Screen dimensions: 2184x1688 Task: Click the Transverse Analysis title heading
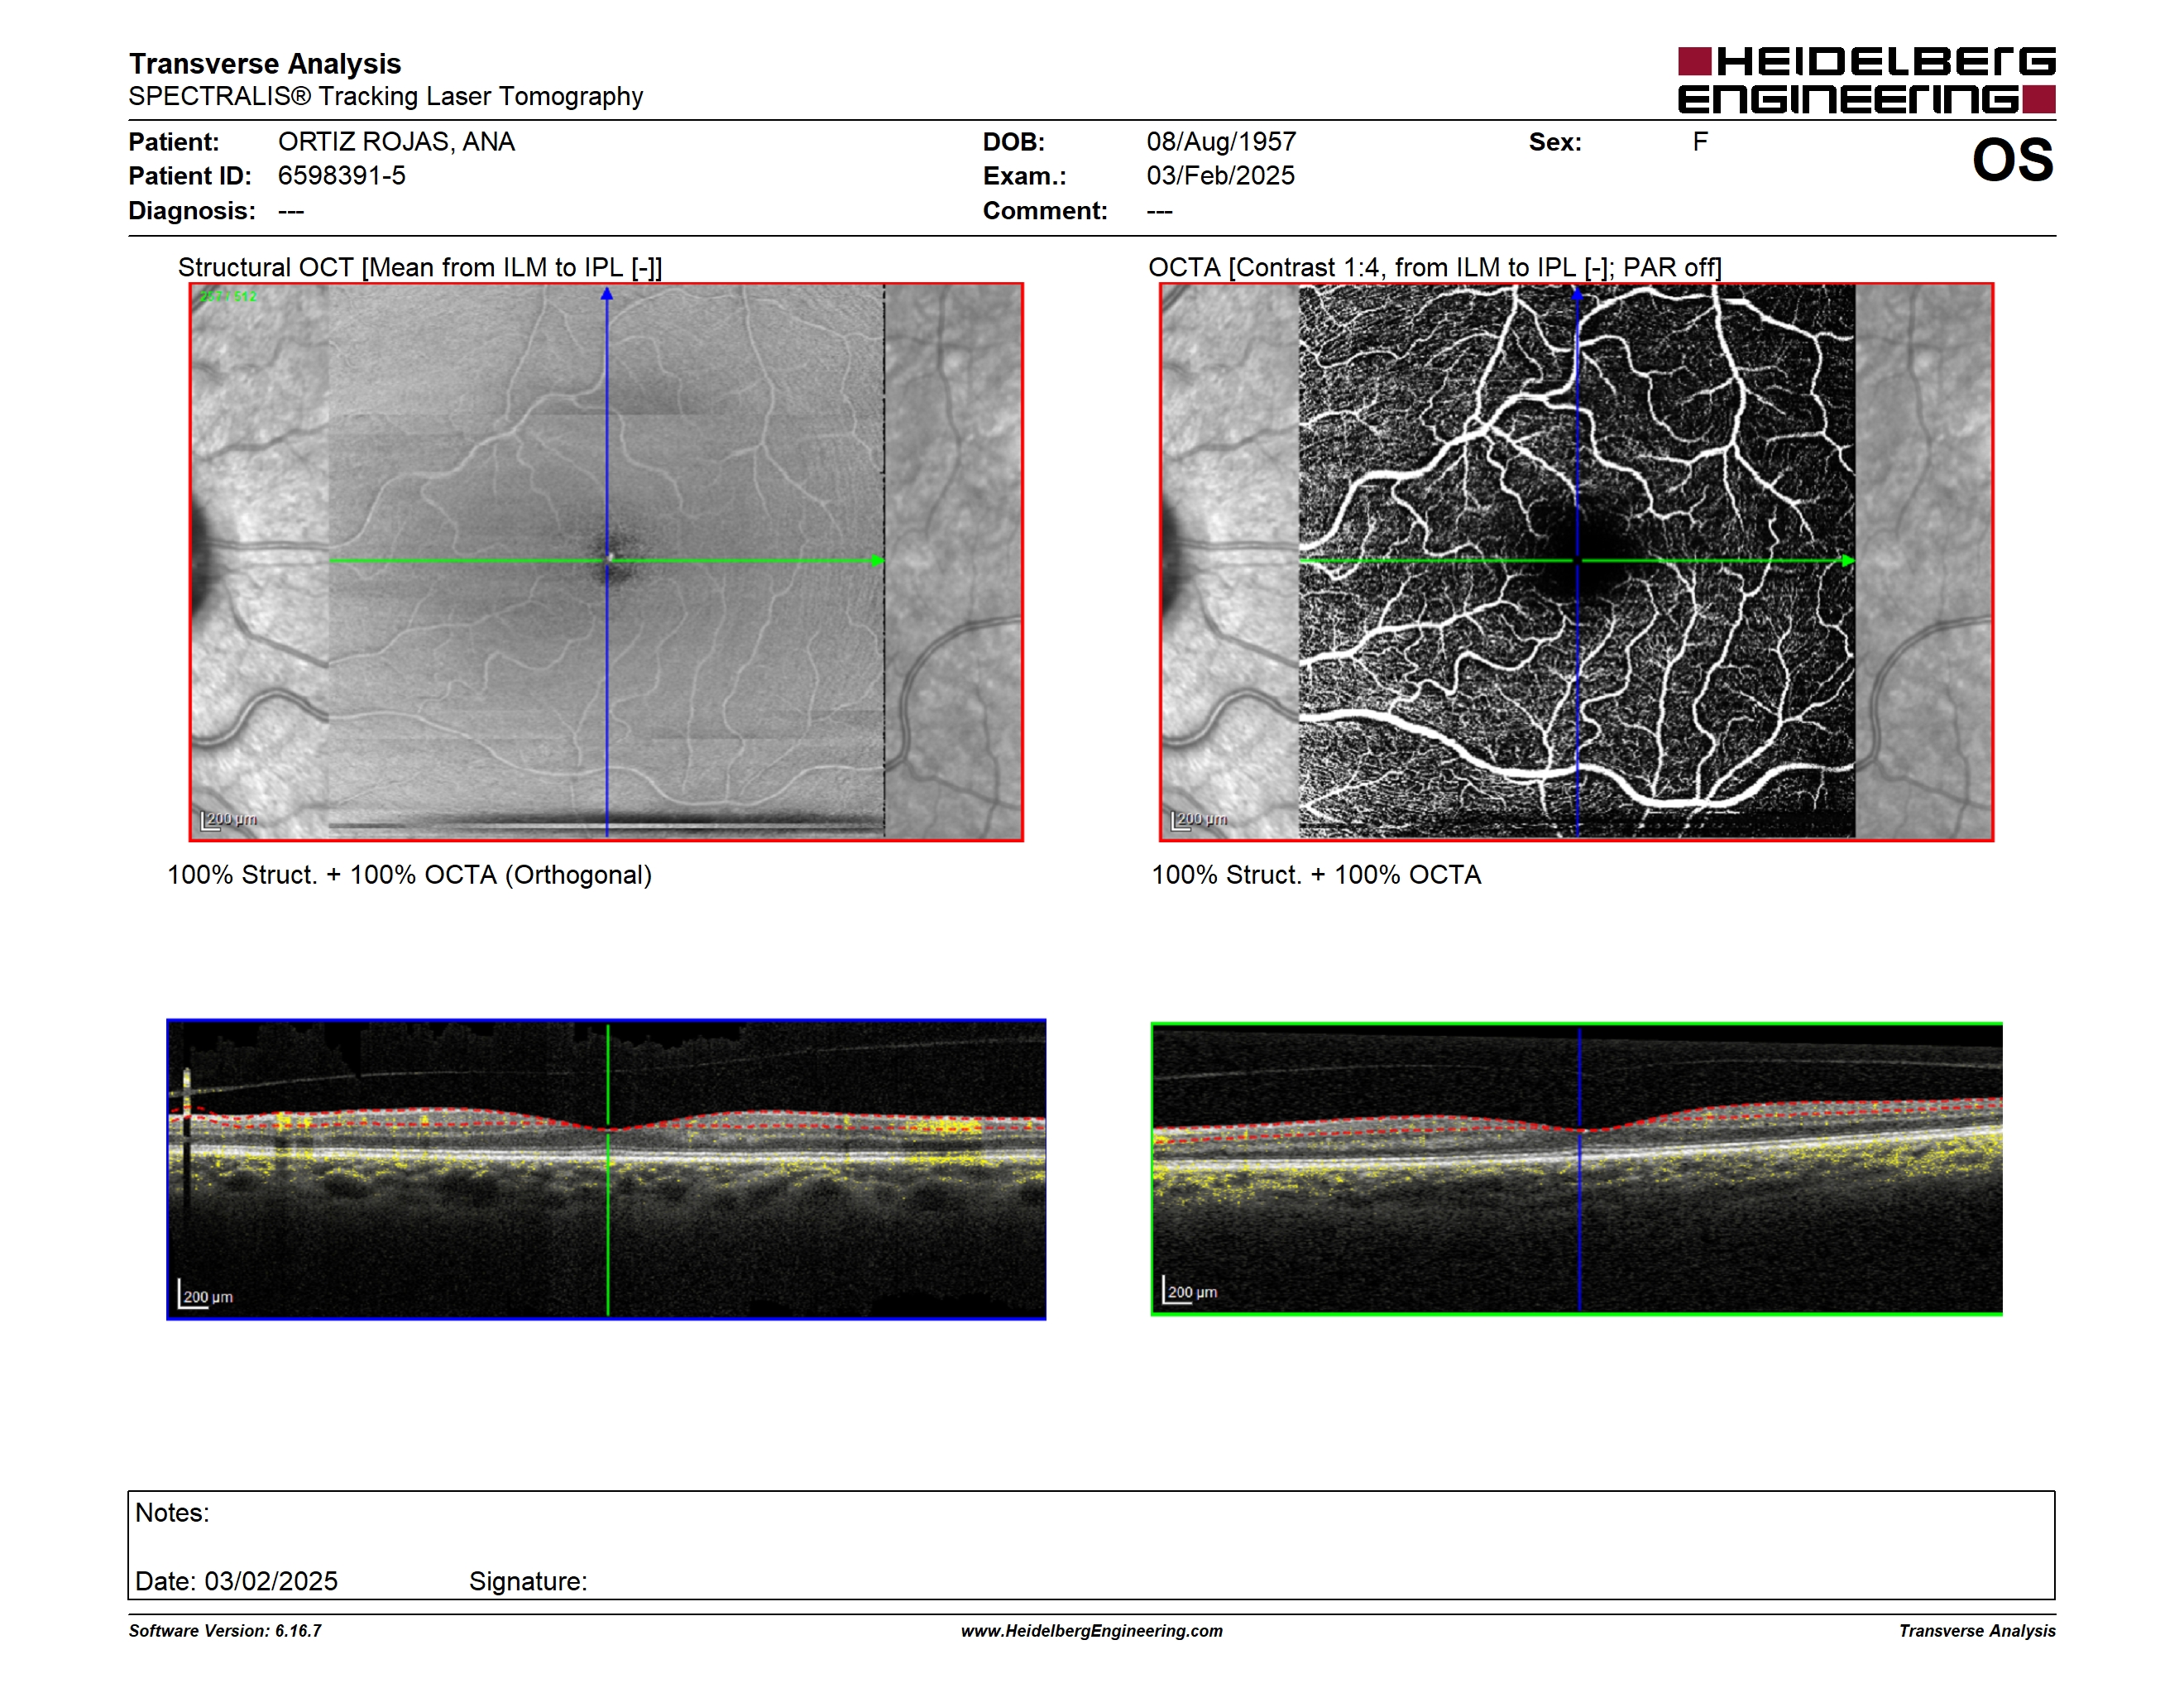pyautogui.click(x=265, y=64)
